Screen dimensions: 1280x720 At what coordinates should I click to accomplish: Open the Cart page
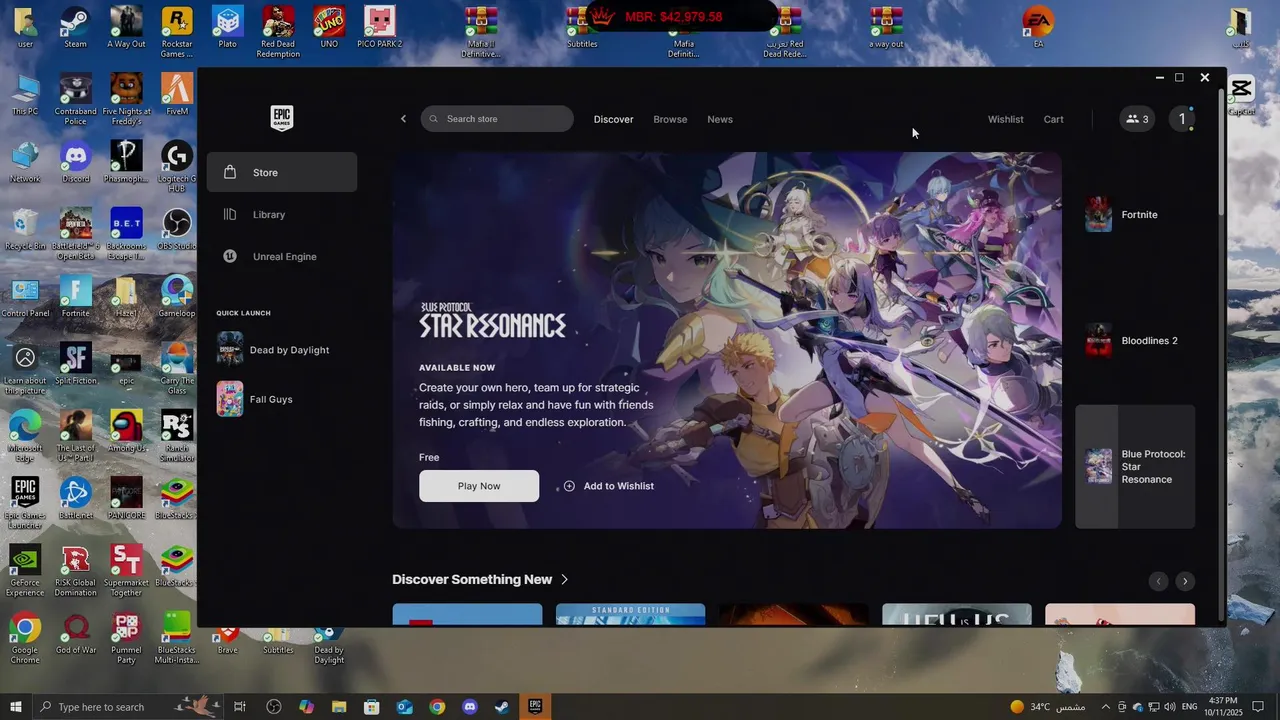[x=1054, y=119]
